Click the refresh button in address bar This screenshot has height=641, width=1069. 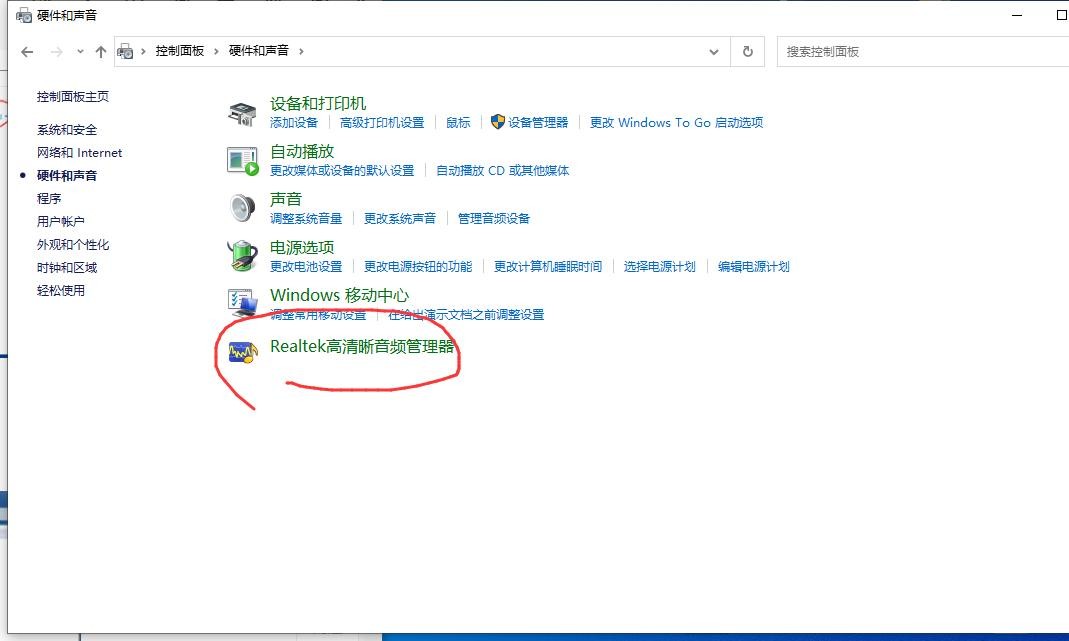pos(747,50)
